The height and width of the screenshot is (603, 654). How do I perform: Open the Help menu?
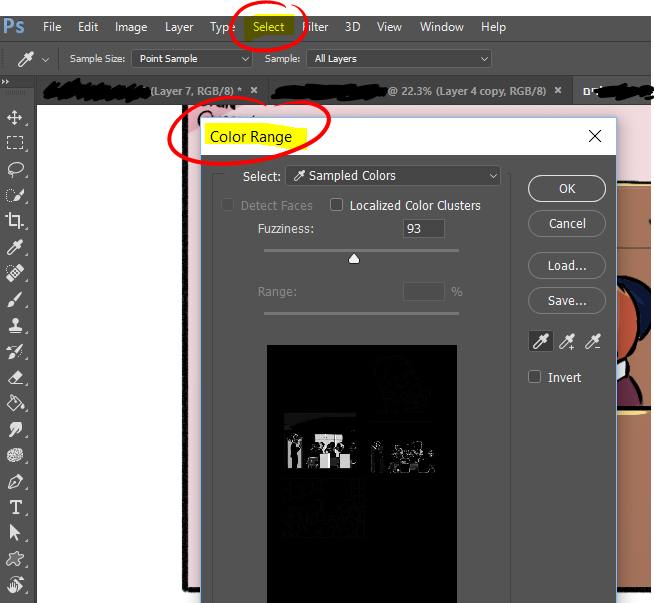point(493,28)
